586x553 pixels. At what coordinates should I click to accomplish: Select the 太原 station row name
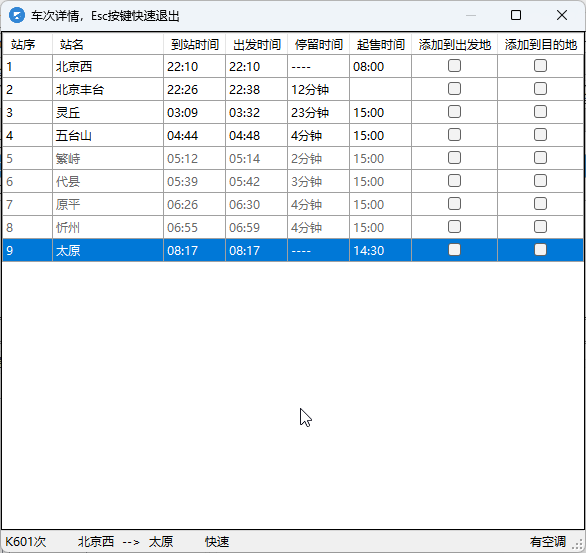[x=68, y=250]
